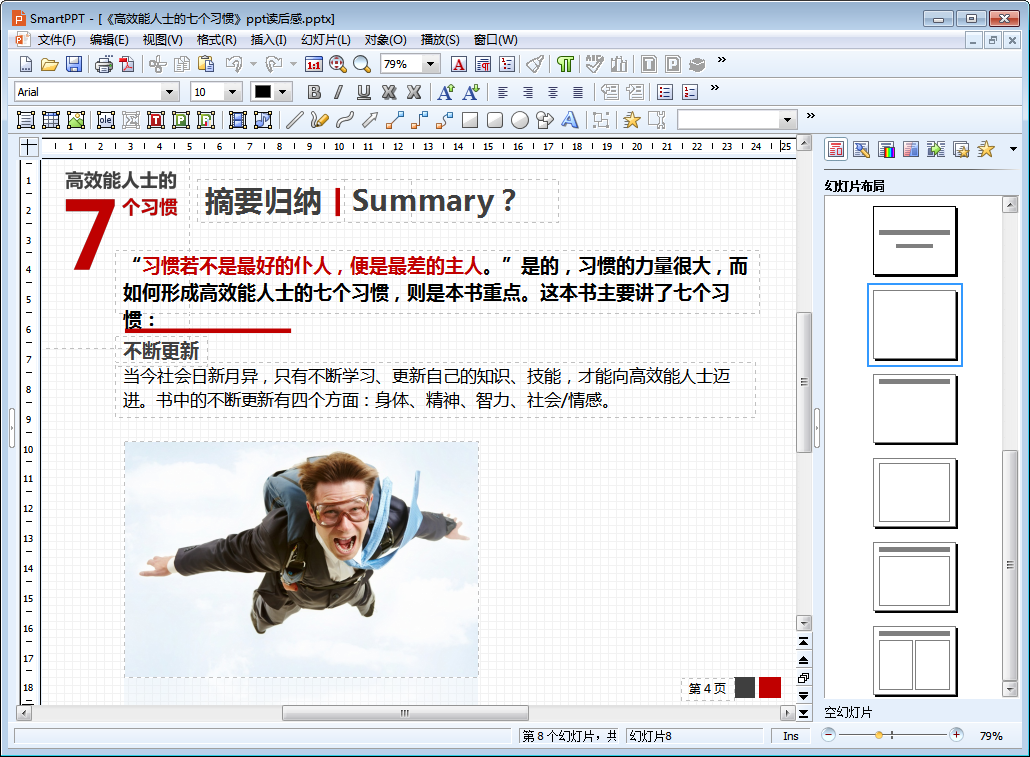Open the 播放(S) menu
The image size is (1030, 757).
(440, 39)
